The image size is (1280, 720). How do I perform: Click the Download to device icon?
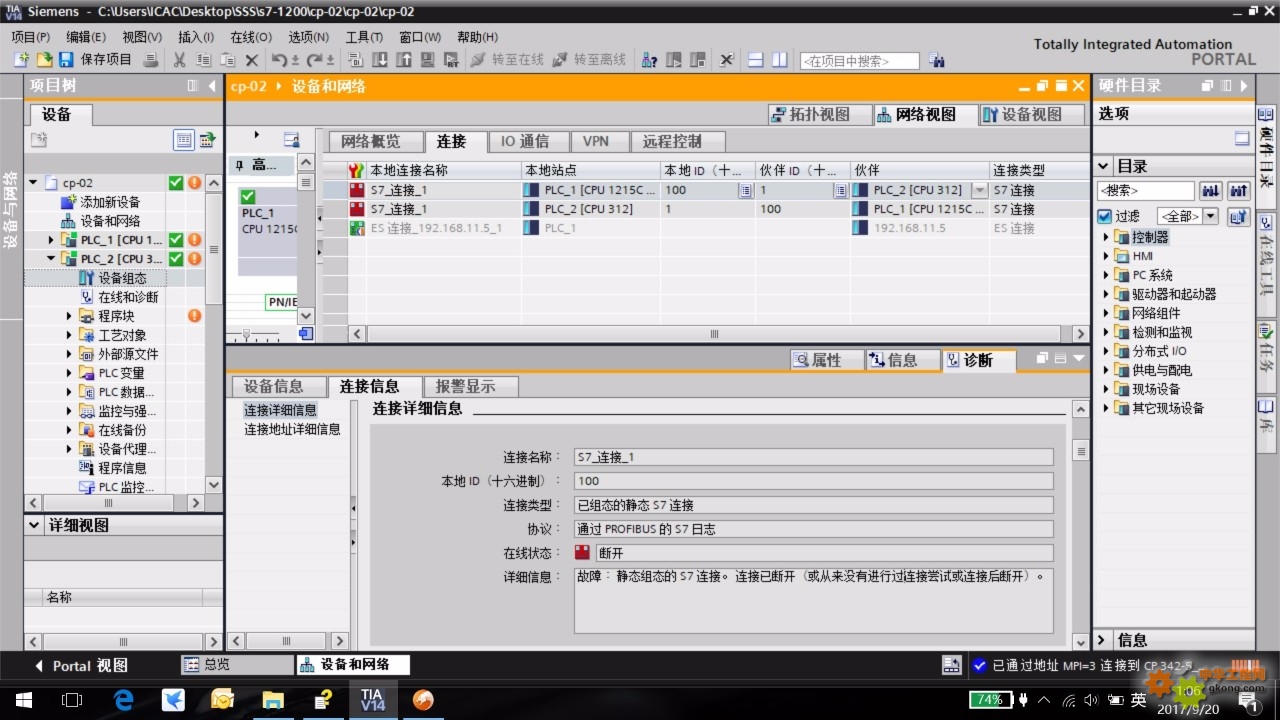[381, 60]
